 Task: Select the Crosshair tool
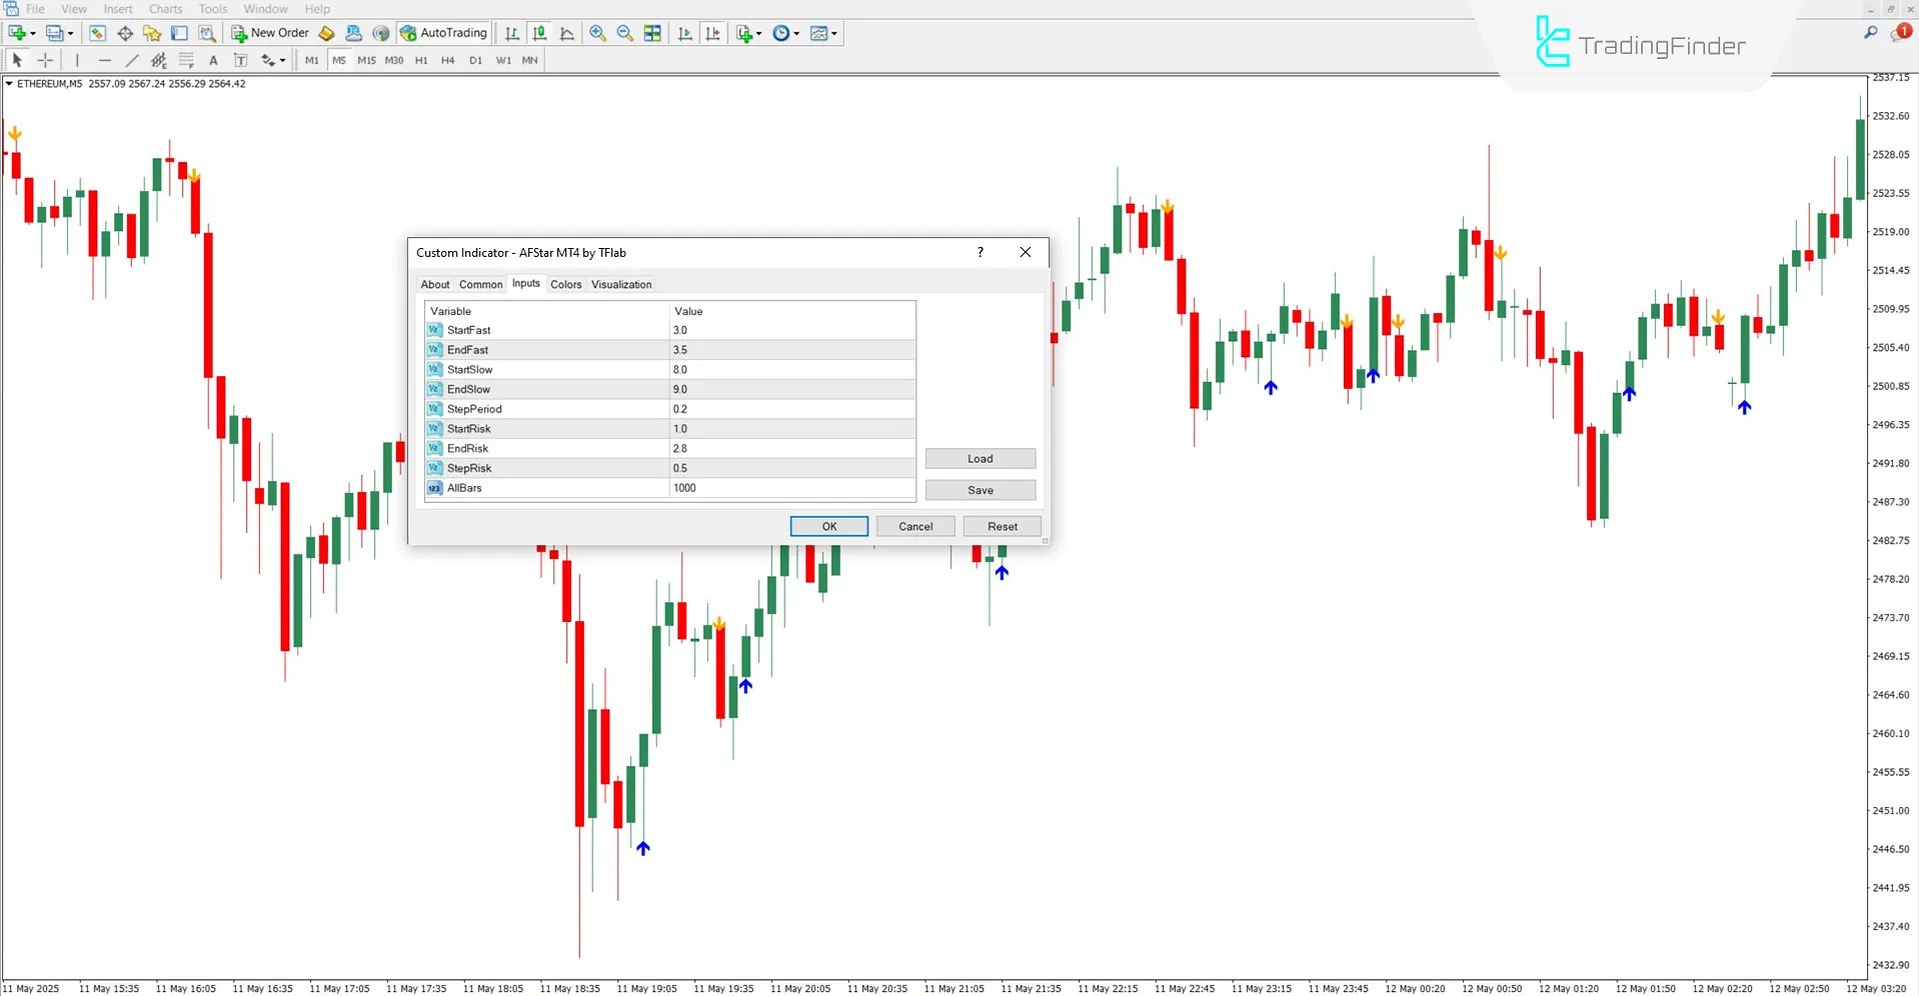pyautogui.click(x=45, y=60)
